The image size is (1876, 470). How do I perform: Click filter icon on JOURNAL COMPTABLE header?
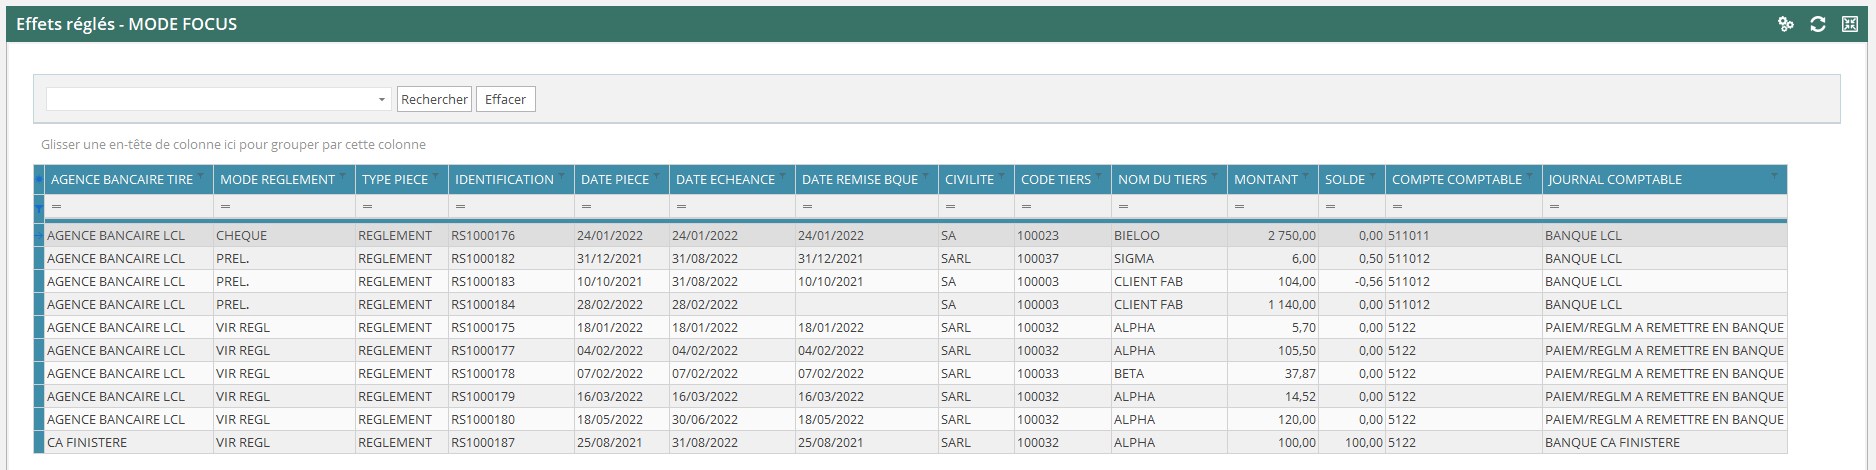1774,176
